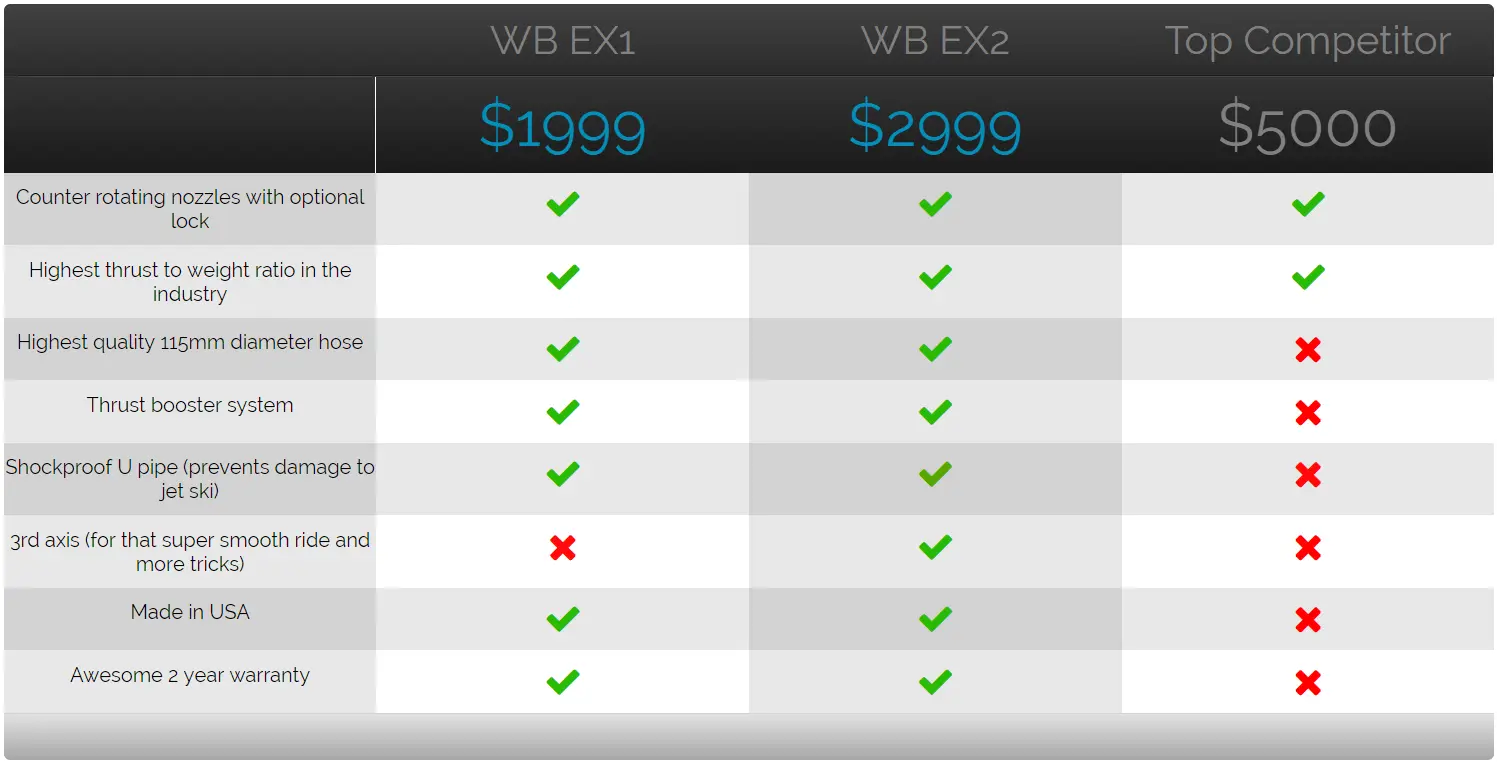Select the WB EX2 column header
This screenshot has width=1497, height=763.
[935, 41]
